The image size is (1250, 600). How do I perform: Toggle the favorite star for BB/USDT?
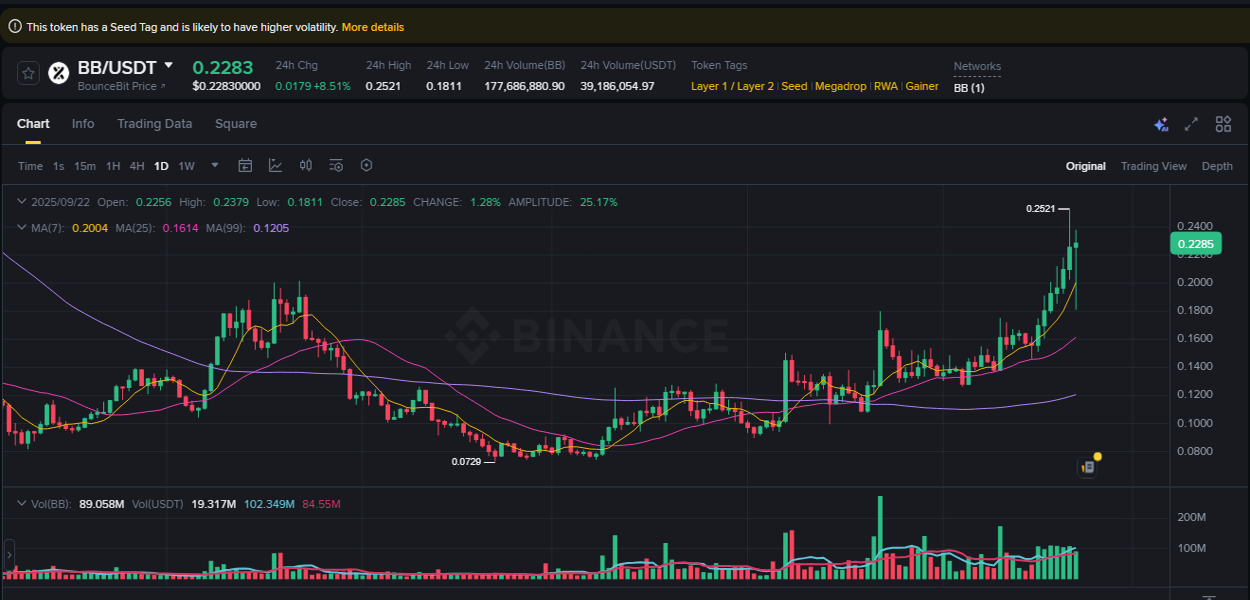pos(27,72)
